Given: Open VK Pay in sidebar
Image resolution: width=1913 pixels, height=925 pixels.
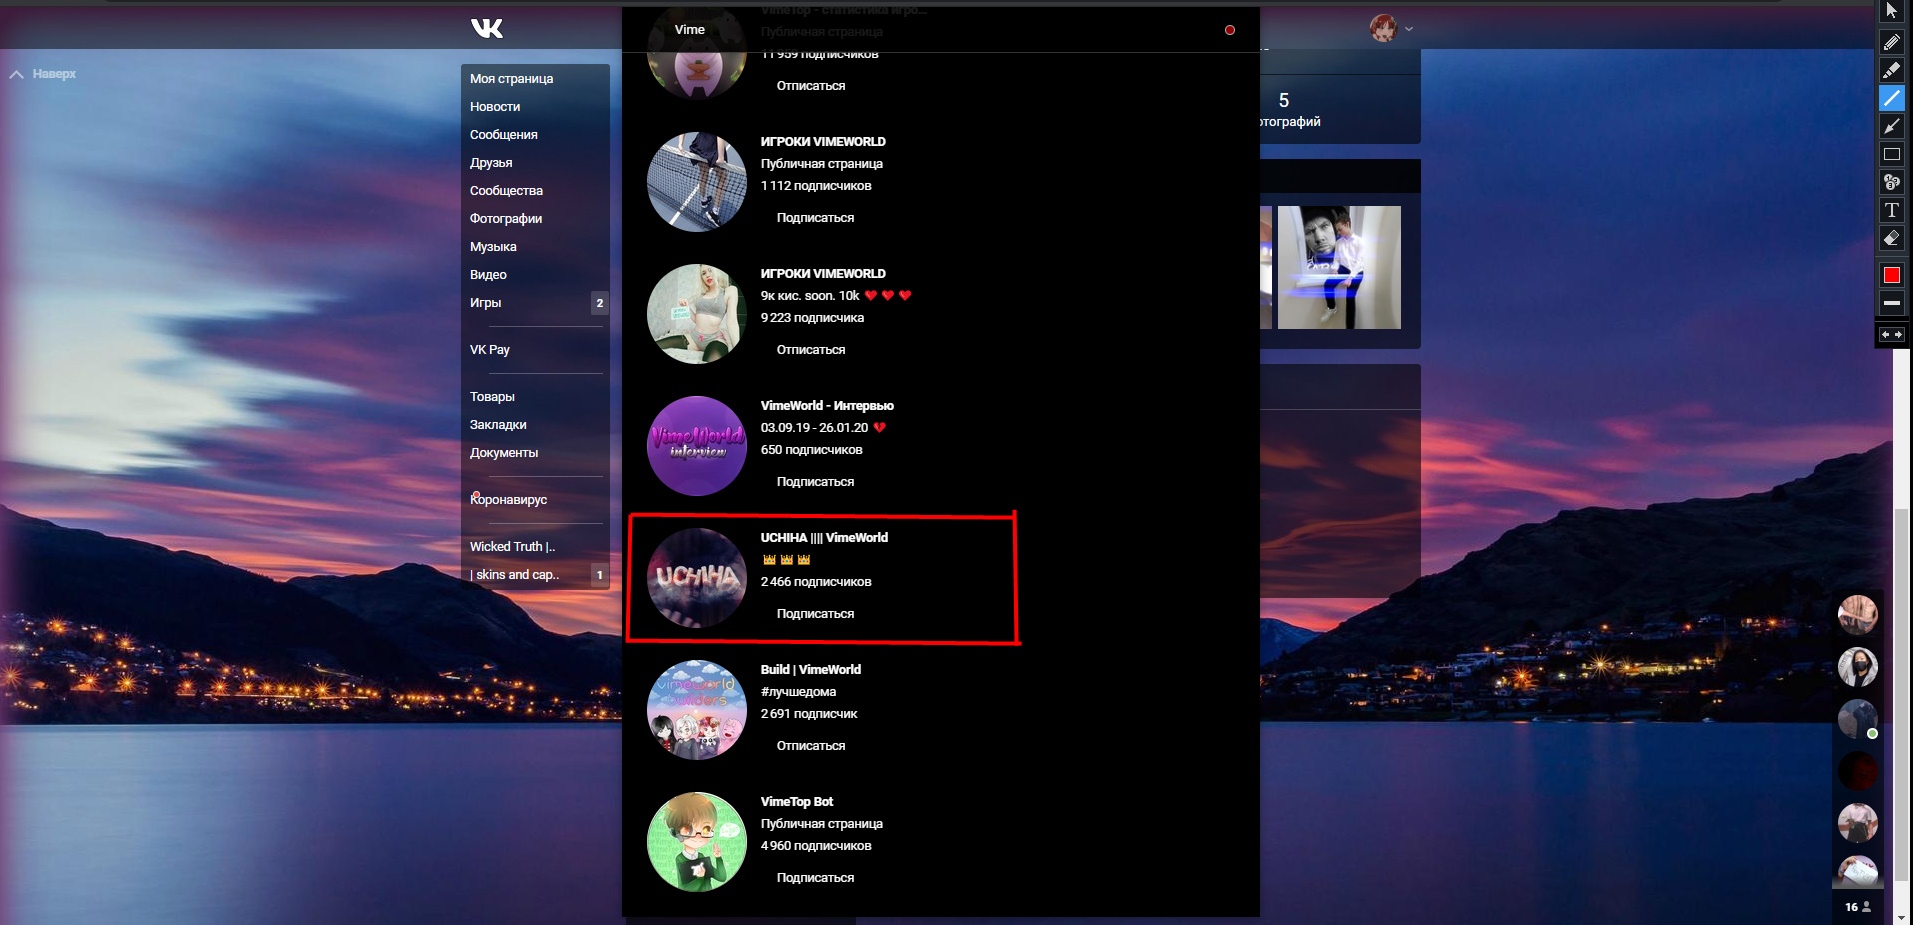Looking at the screenshot, I should pyautogui.click(x=490, y=349).
